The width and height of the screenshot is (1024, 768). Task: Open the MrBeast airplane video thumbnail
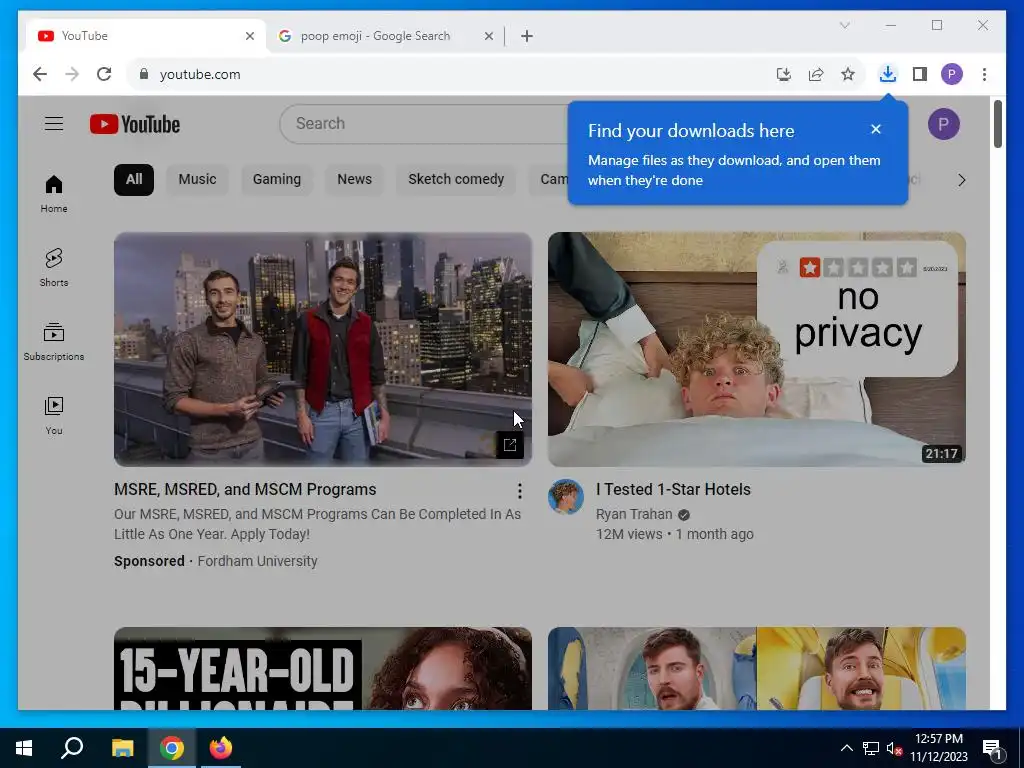pos(756,668)
